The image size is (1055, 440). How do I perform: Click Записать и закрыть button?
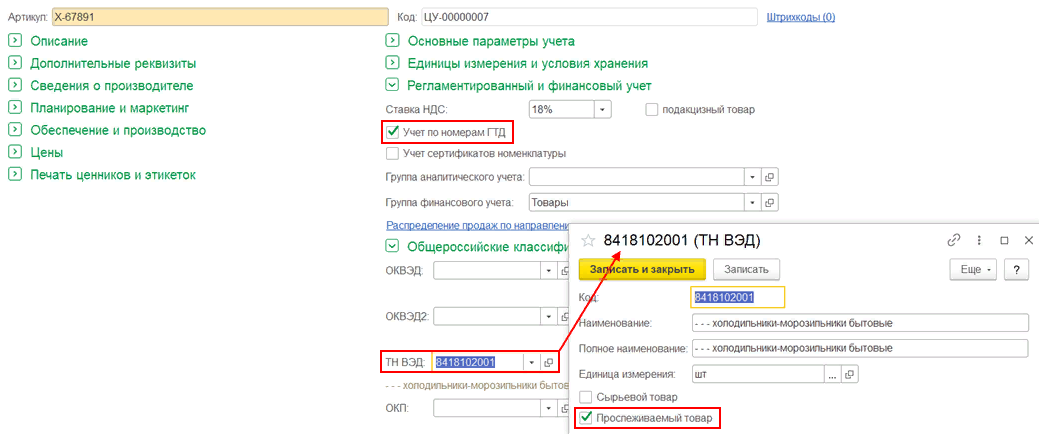(x=642, y=269)
